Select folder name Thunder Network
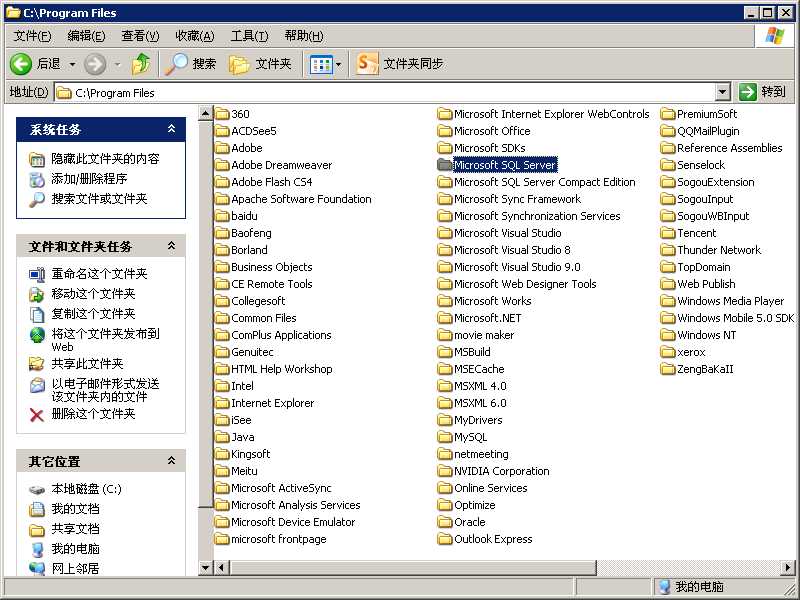 pyautogui.click(x=718, y=250)
